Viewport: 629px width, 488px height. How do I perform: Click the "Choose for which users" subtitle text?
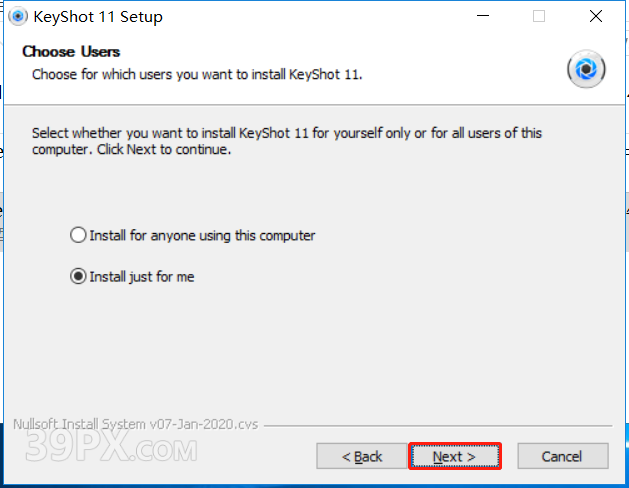click(197, 74)
